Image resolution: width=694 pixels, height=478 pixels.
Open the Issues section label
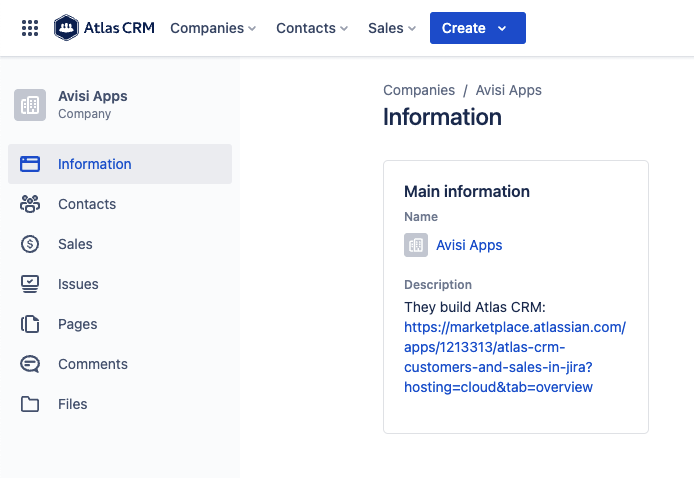point(78,284)
